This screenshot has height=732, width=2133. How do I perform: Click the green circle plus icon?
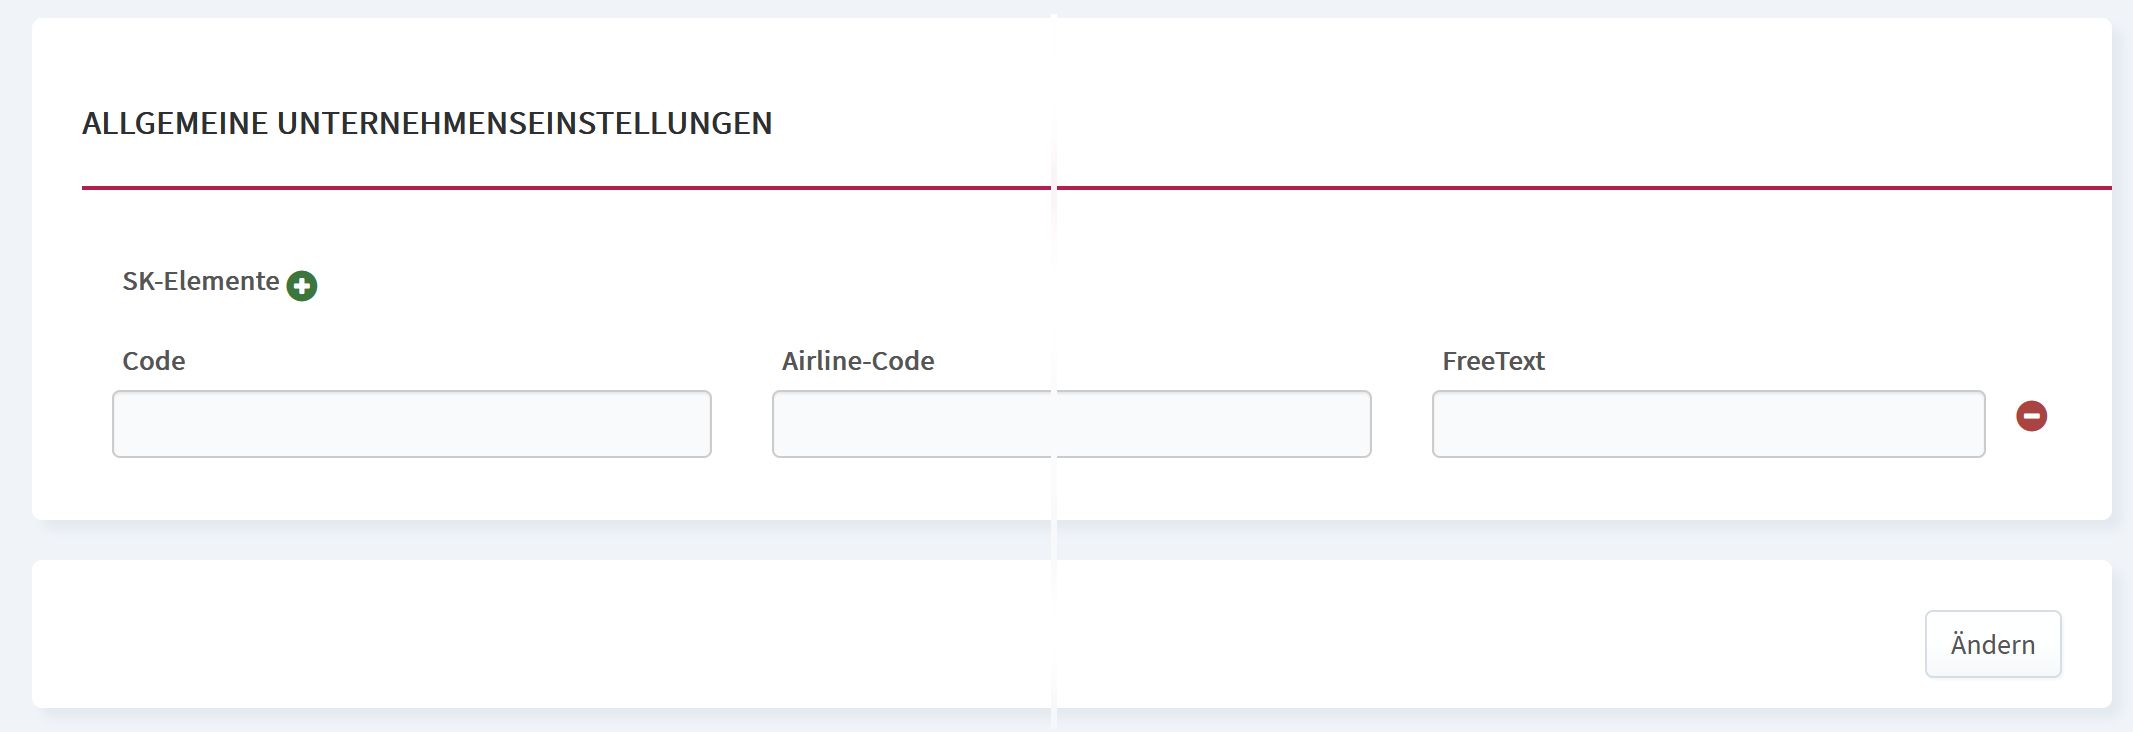tap(302, 286)
